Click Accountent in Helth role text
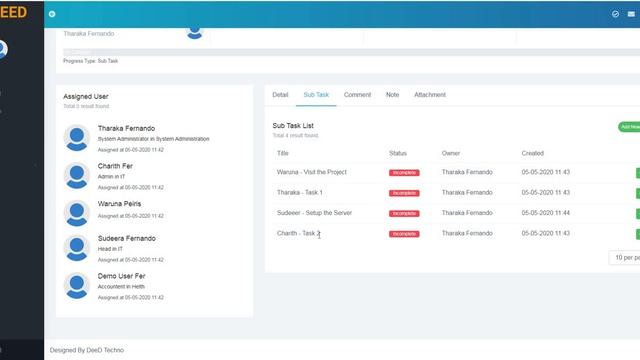The width and height of the screenshot is (640, 360). point(121,287)
